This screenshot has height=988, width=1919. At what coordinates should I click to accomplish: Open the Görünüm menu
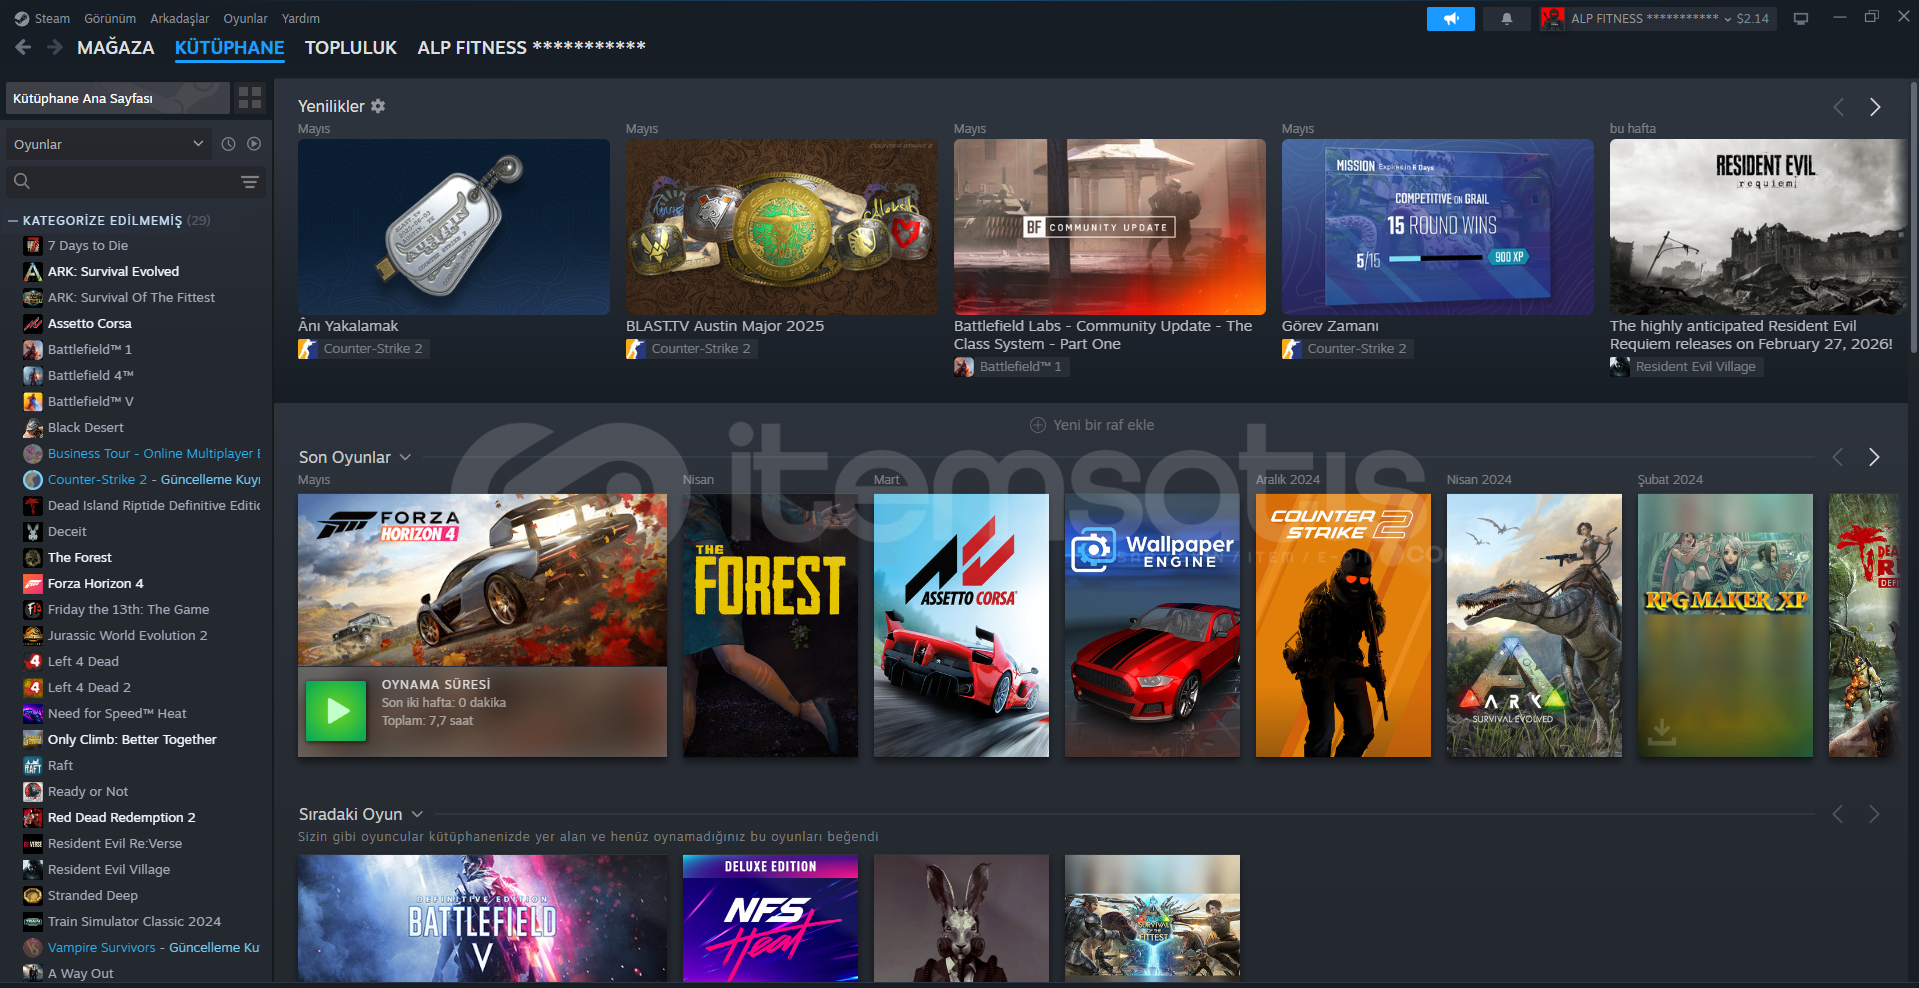(110, 18)
